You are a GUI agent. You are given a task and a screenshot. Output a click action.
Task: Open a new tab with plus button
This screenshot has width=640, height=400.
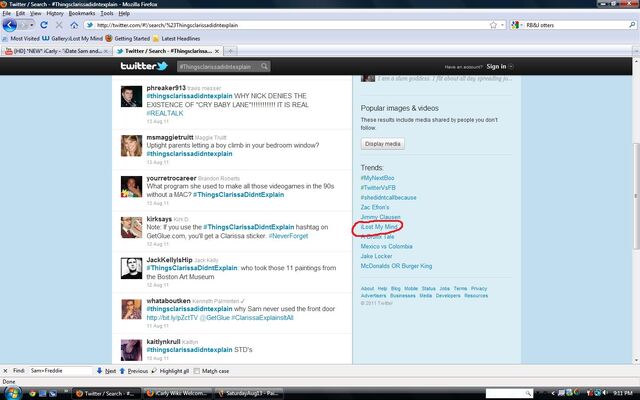(230, 51)
